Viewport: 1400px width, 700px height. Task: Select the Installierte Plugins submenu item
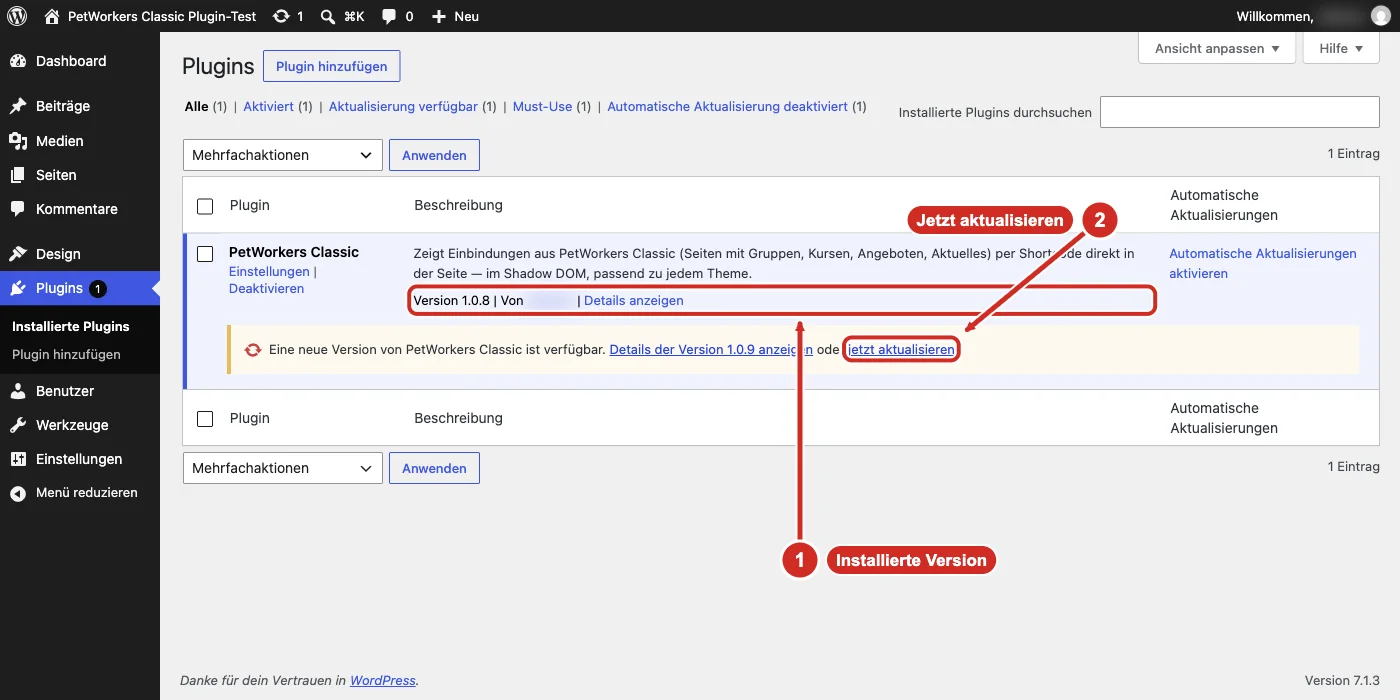(x=71, y=326)
